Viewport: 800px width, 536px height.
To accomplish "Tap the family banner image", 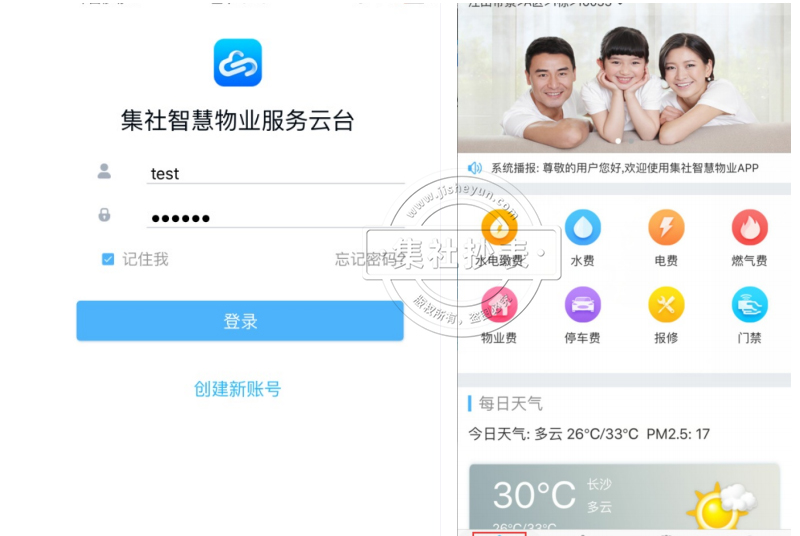I will pyautogui.click(x=624, y=78).
